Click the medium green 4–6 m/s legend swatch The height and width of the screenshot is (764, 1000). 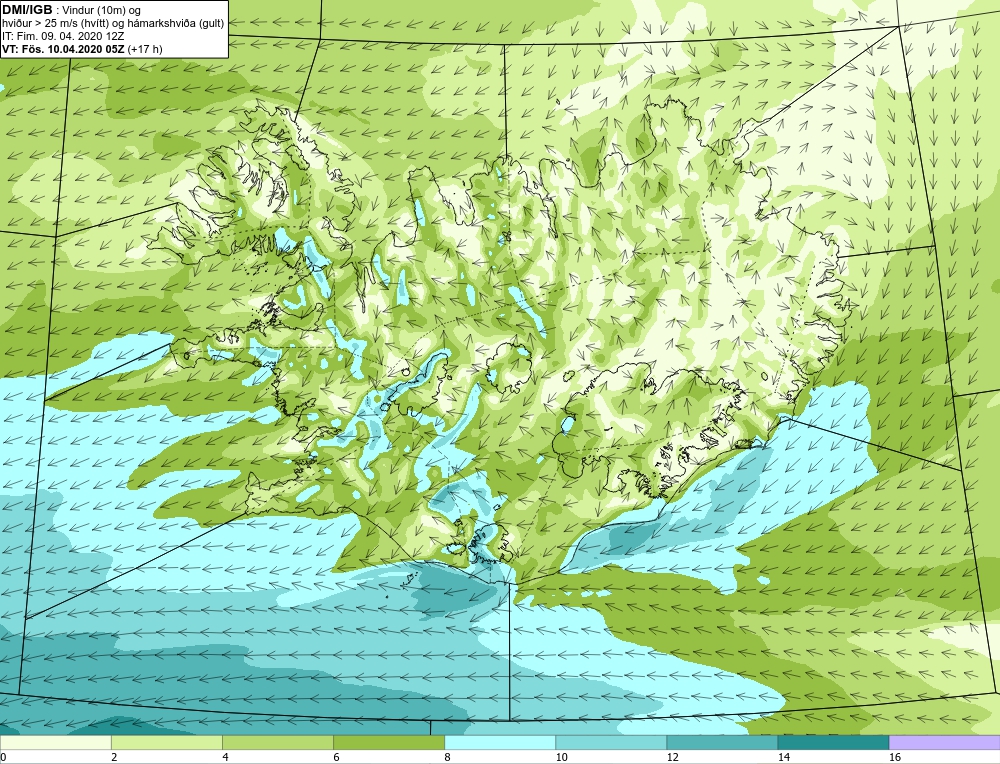277,742
